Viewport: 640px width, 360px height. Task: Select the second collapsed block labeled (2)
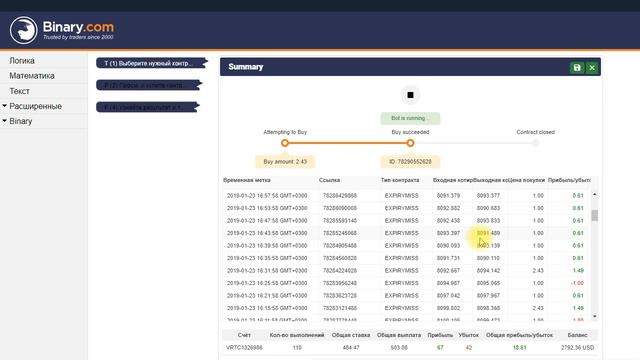(149, 85)
